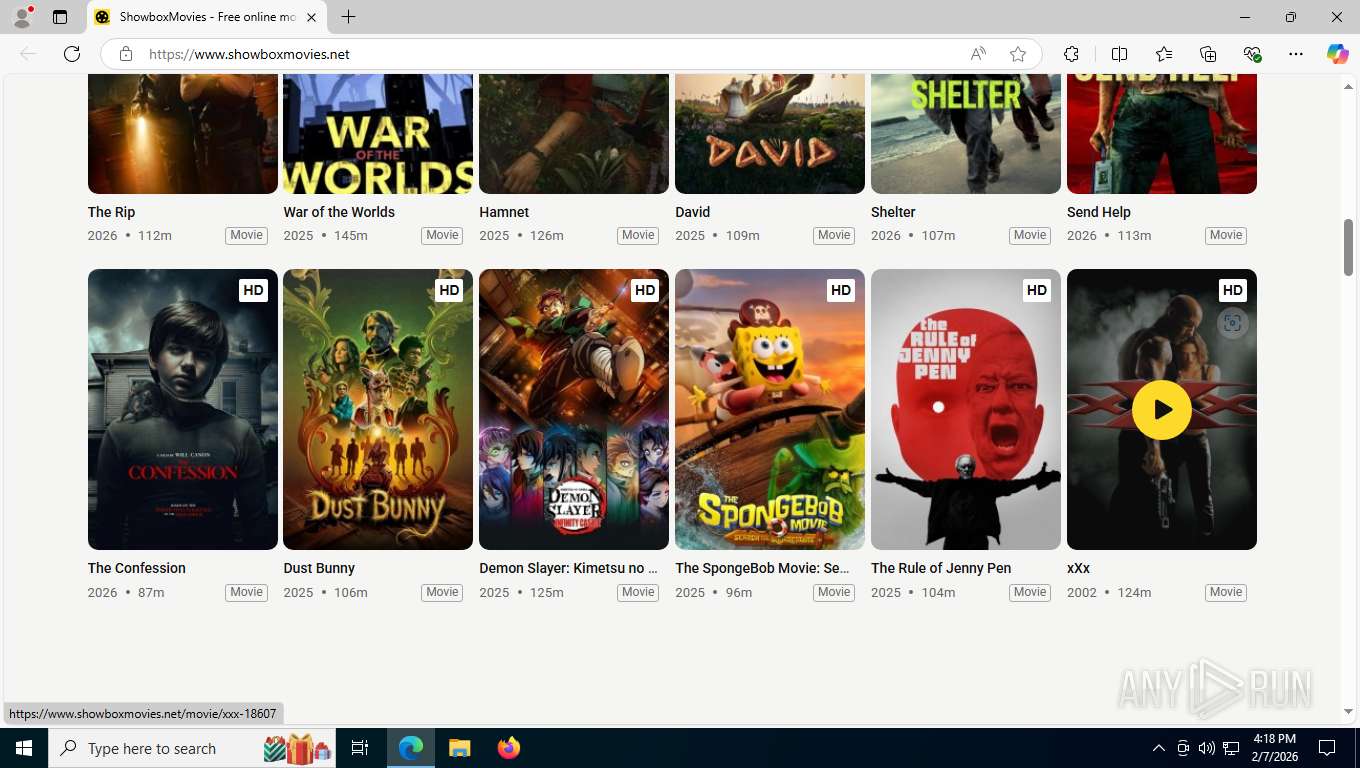The height and width of the screenshot is (768, 1360).
Task: Click 'xXx' title link
Action: tap(1078, 568)
